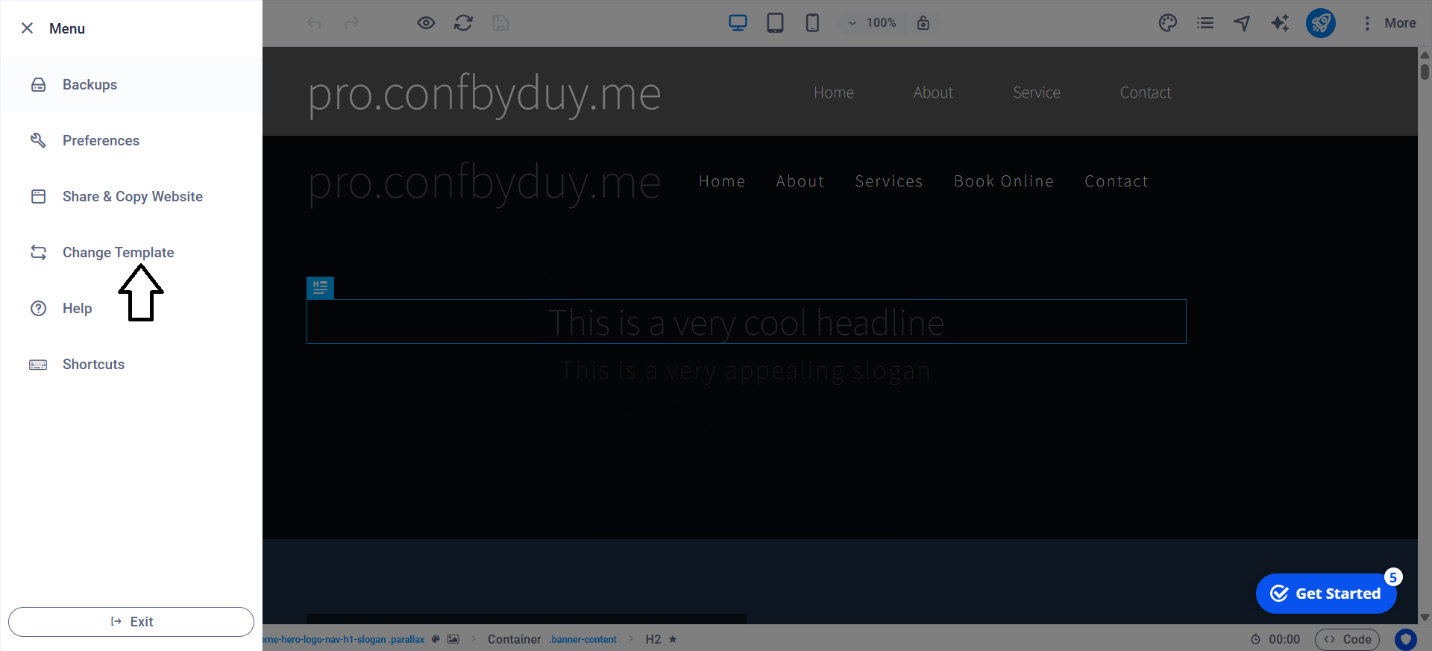This screenshot has width=1432, height=651.
Task: Switch to mobile phone view icon
Action: click(x=812, y=23)
